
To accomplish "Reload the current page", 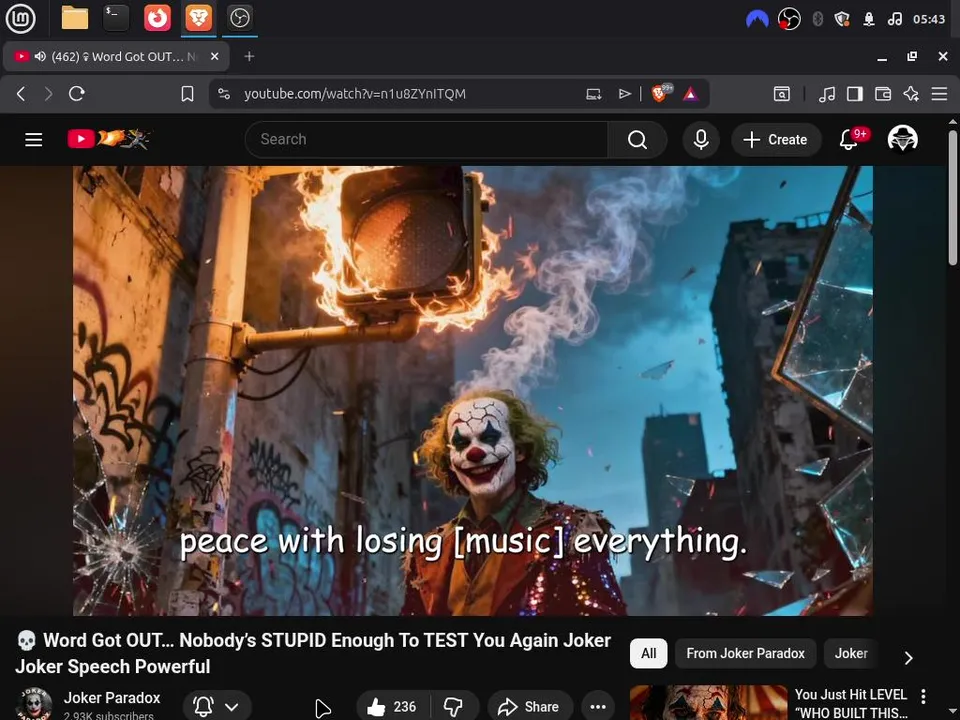I will click(77, 94).
